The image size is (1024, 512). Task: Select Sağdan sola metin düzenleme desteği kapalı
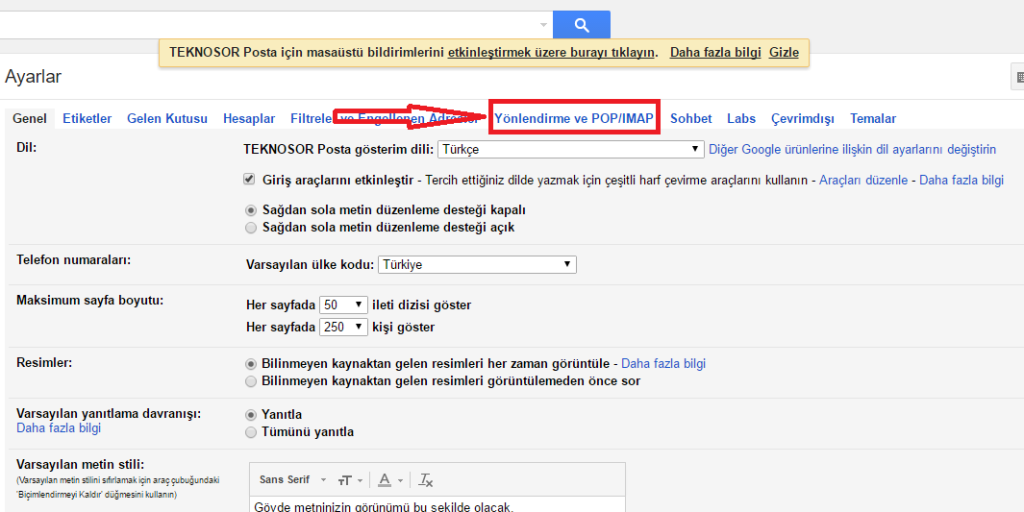tap(250, 211)
